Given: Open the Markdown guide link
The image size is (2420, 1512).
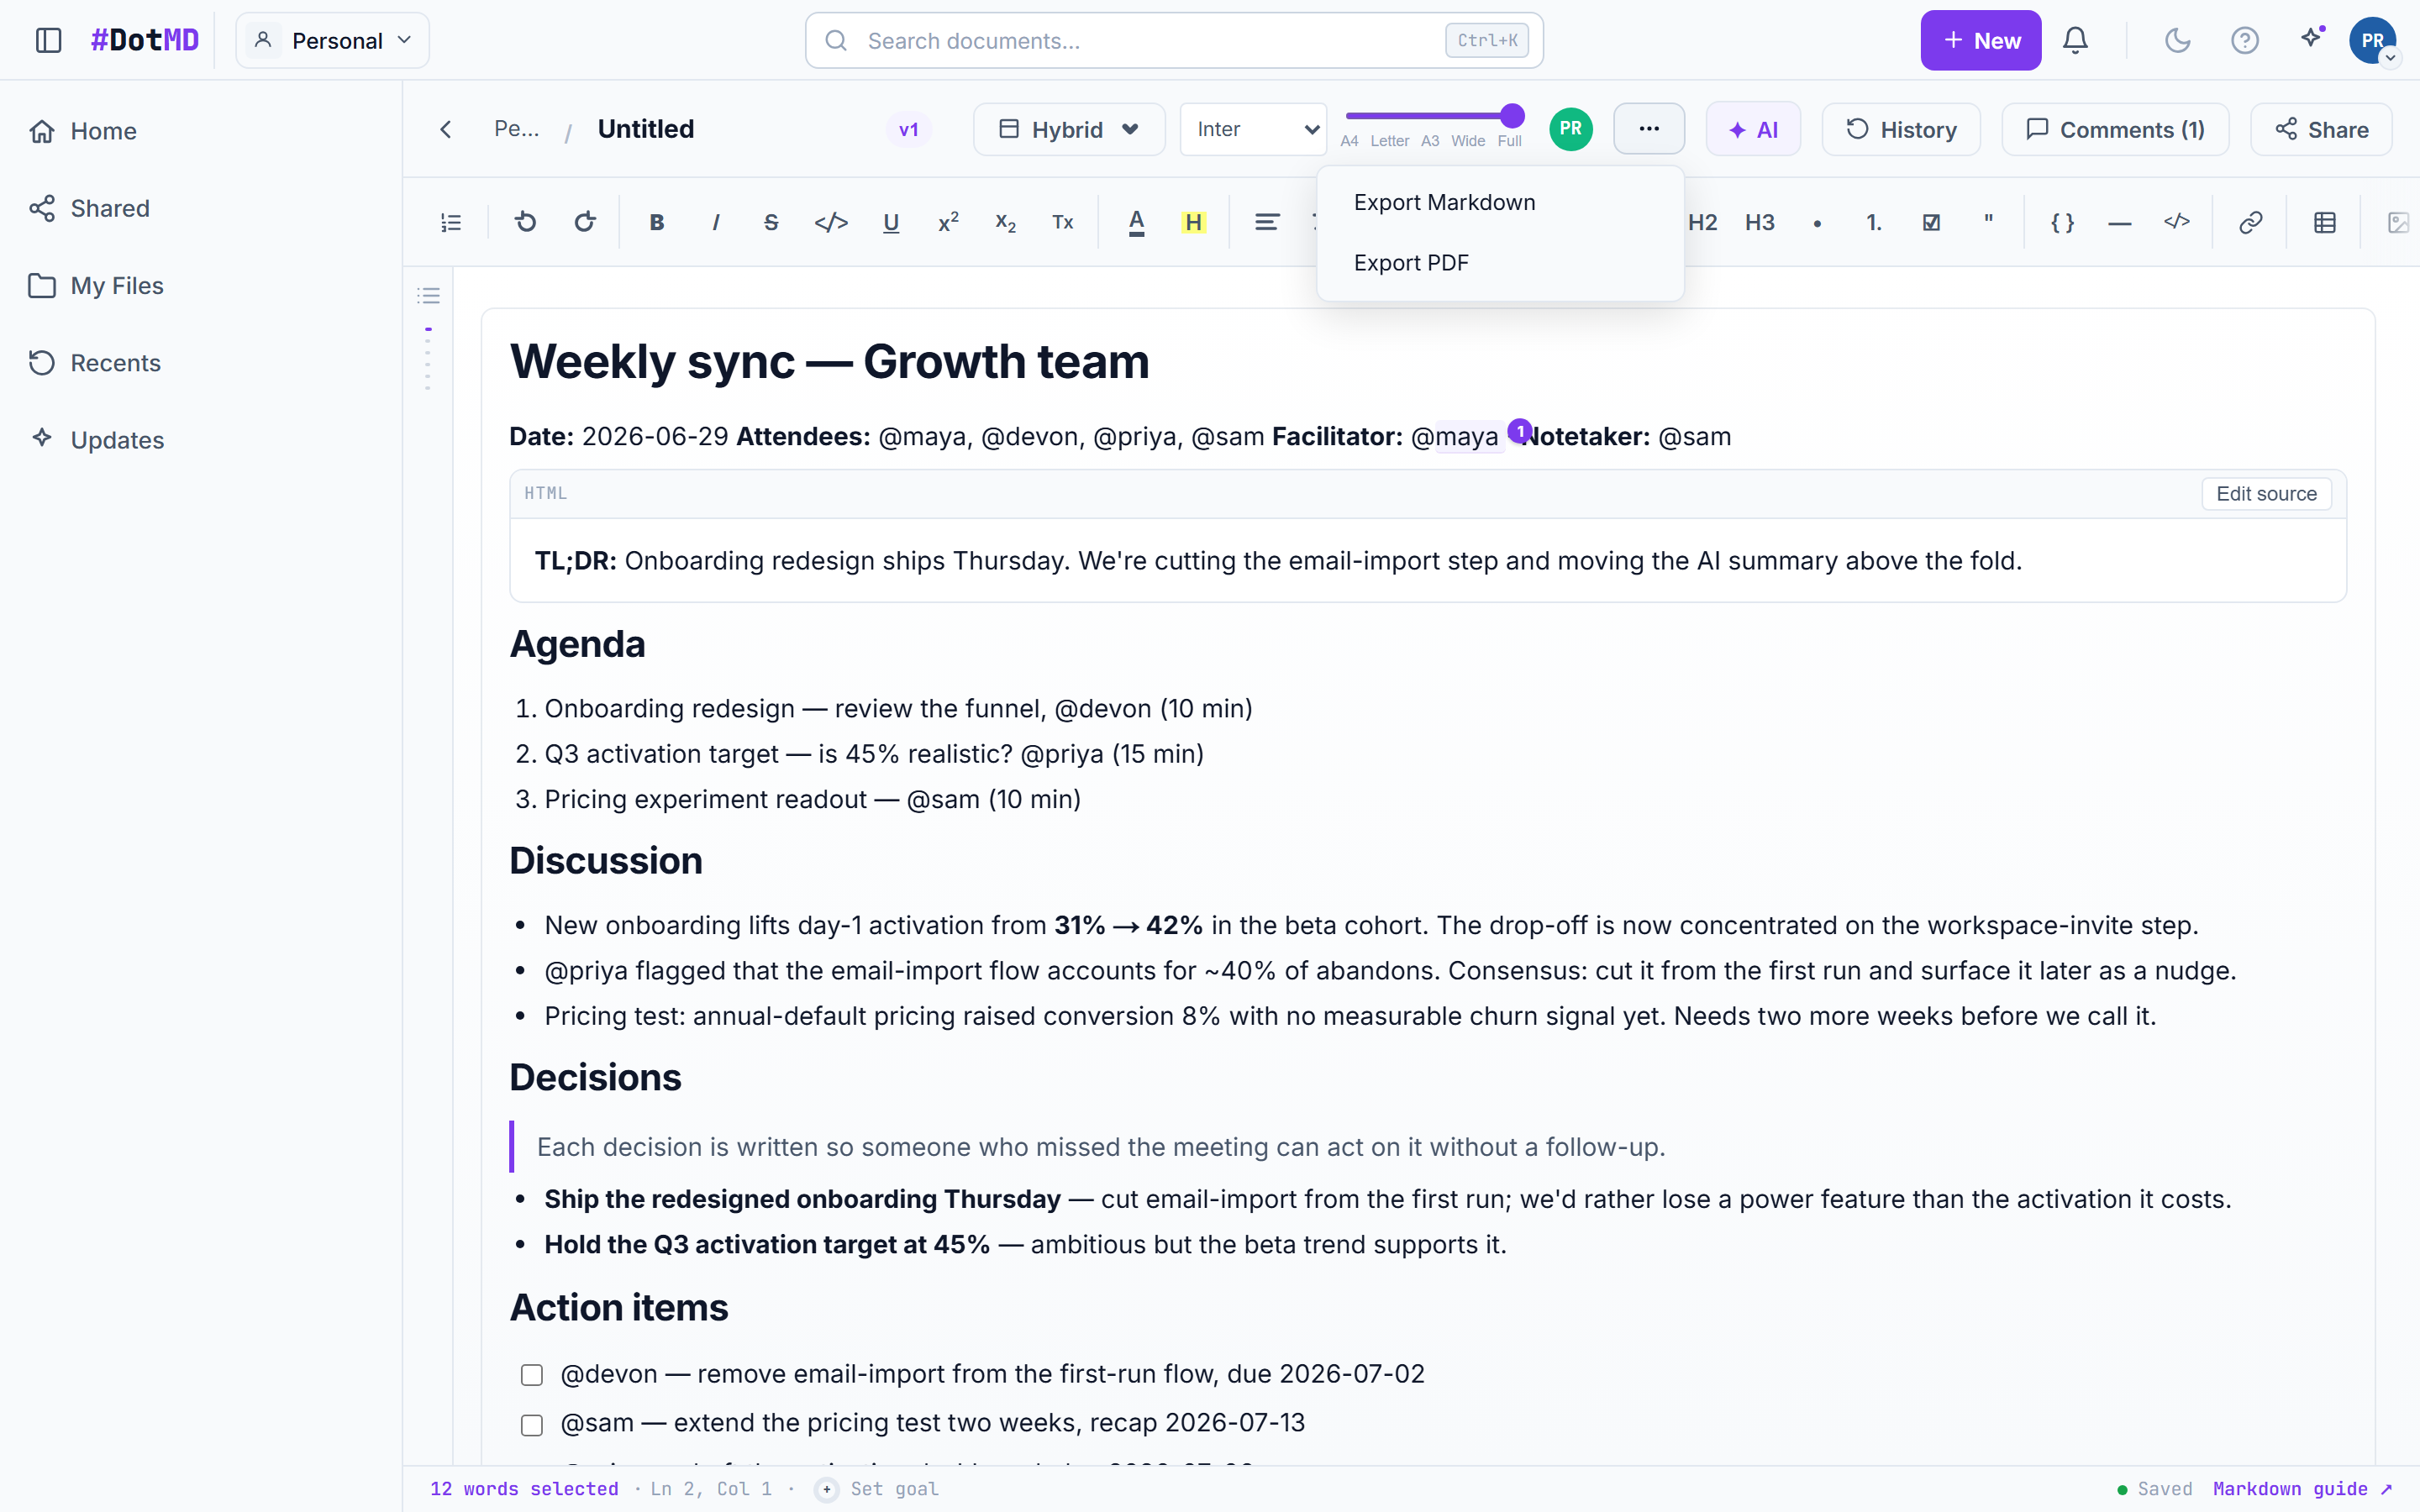Looking at the screenshot, I should click(2302, 1489).
